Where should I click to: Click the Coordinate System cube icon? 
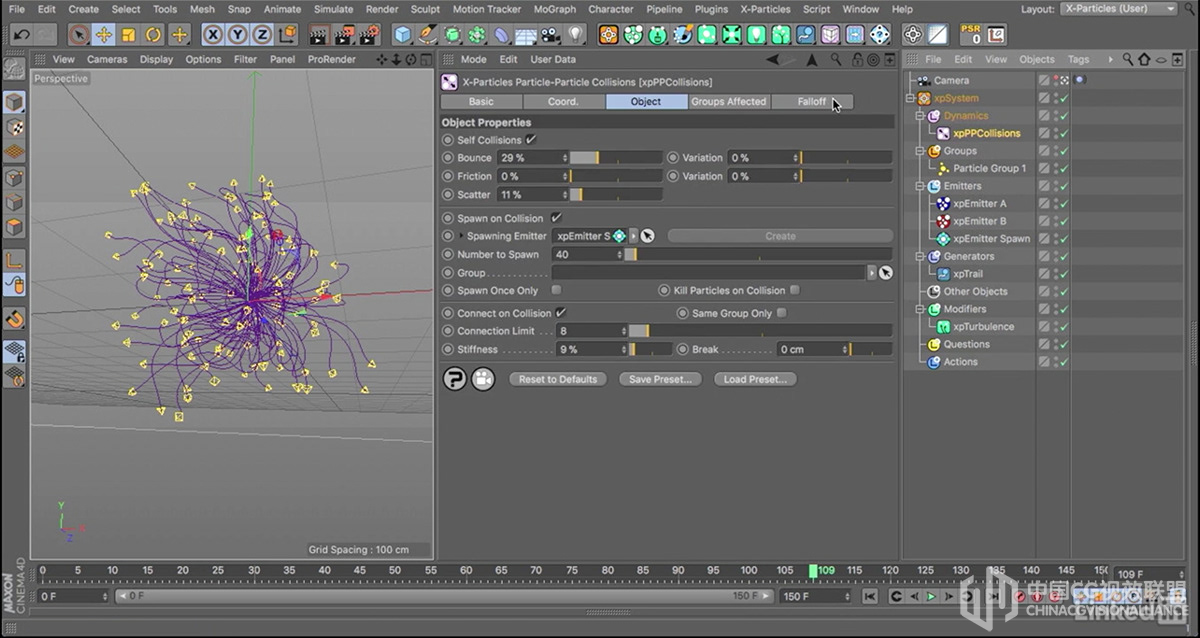(x=286, y=35)
